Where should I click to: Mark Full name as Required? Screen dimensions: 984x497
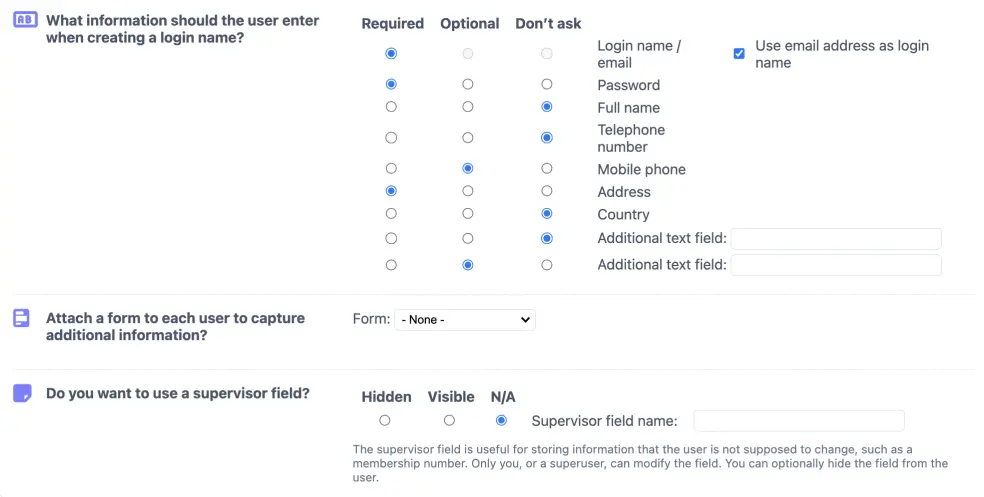pyautogui.click(x=391, y=107)
